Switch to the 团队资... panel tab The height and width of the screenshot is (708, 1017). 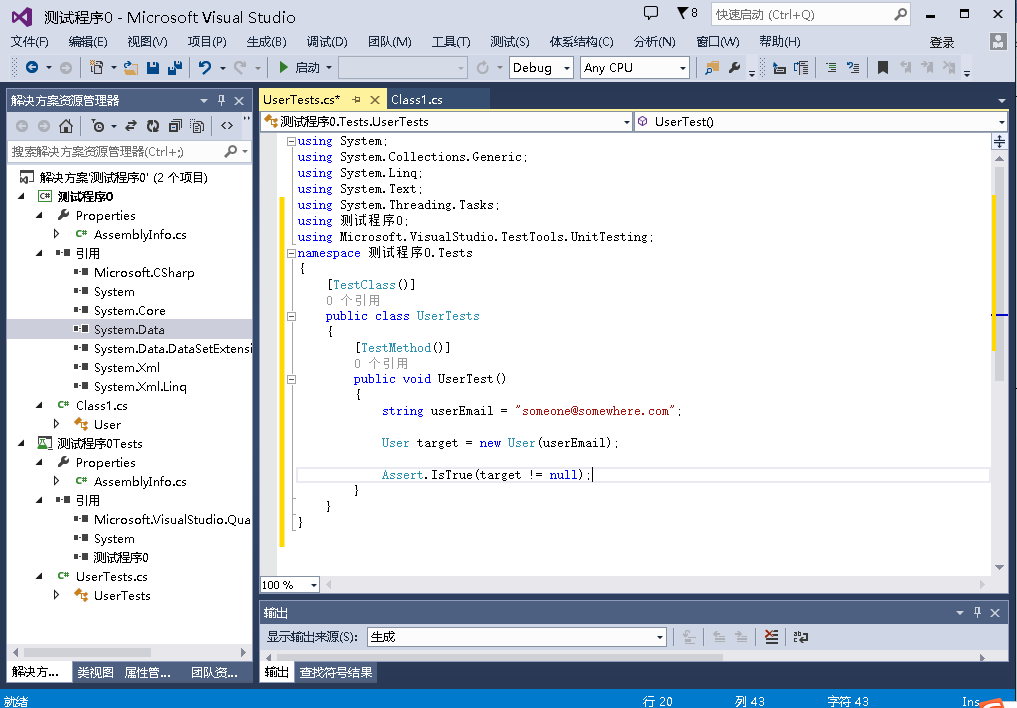click(214, 672)
